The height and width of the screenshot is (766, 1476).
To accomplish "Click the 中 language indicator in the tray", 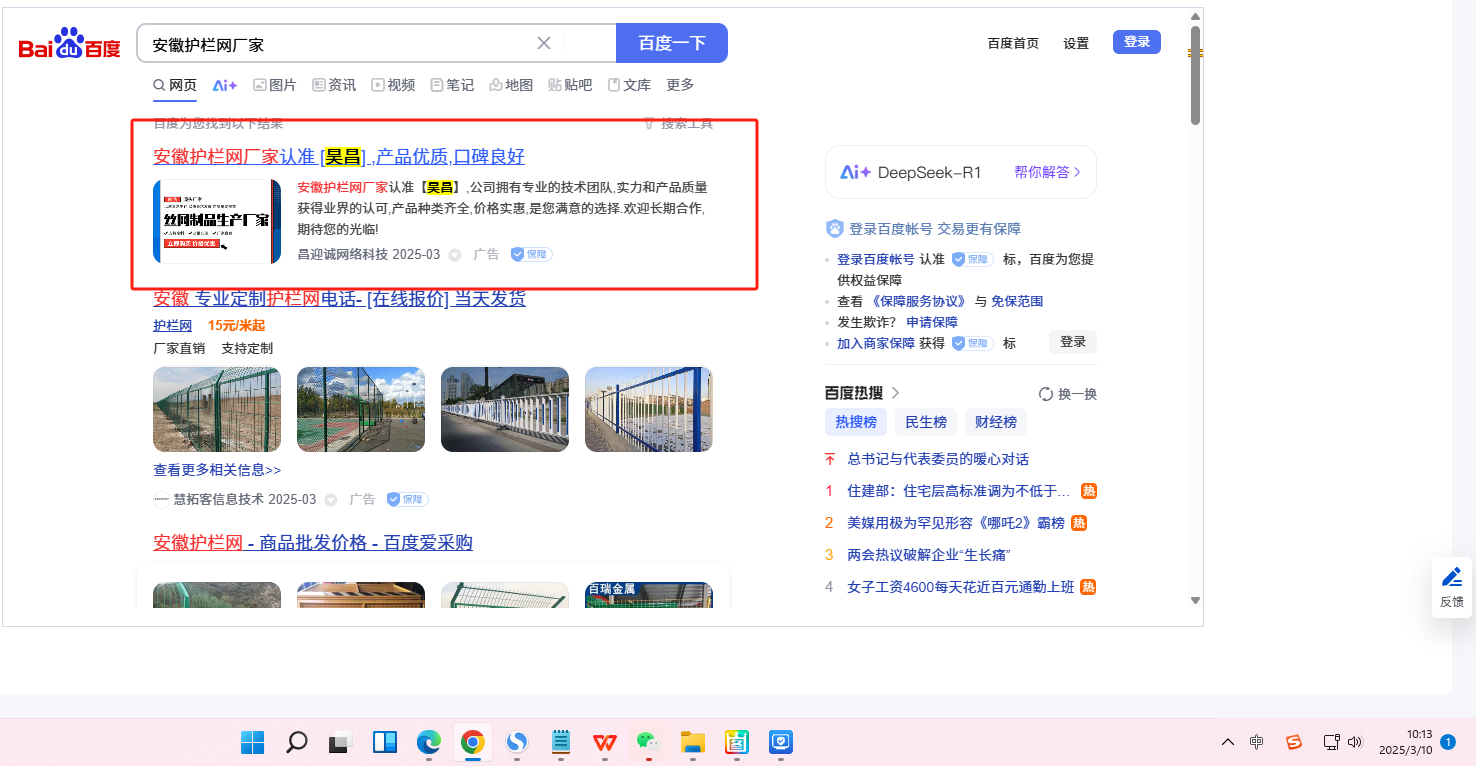I will click(1257, 742).
